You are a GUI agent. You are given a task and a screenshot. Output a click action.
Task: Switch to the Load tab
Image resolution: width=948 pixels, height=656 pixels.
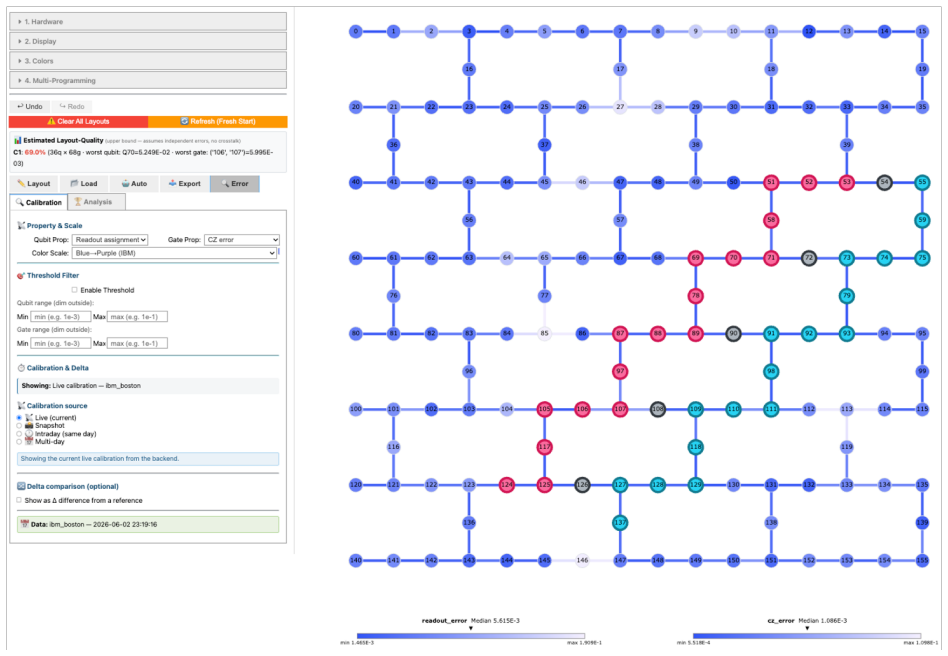(83, 184)
